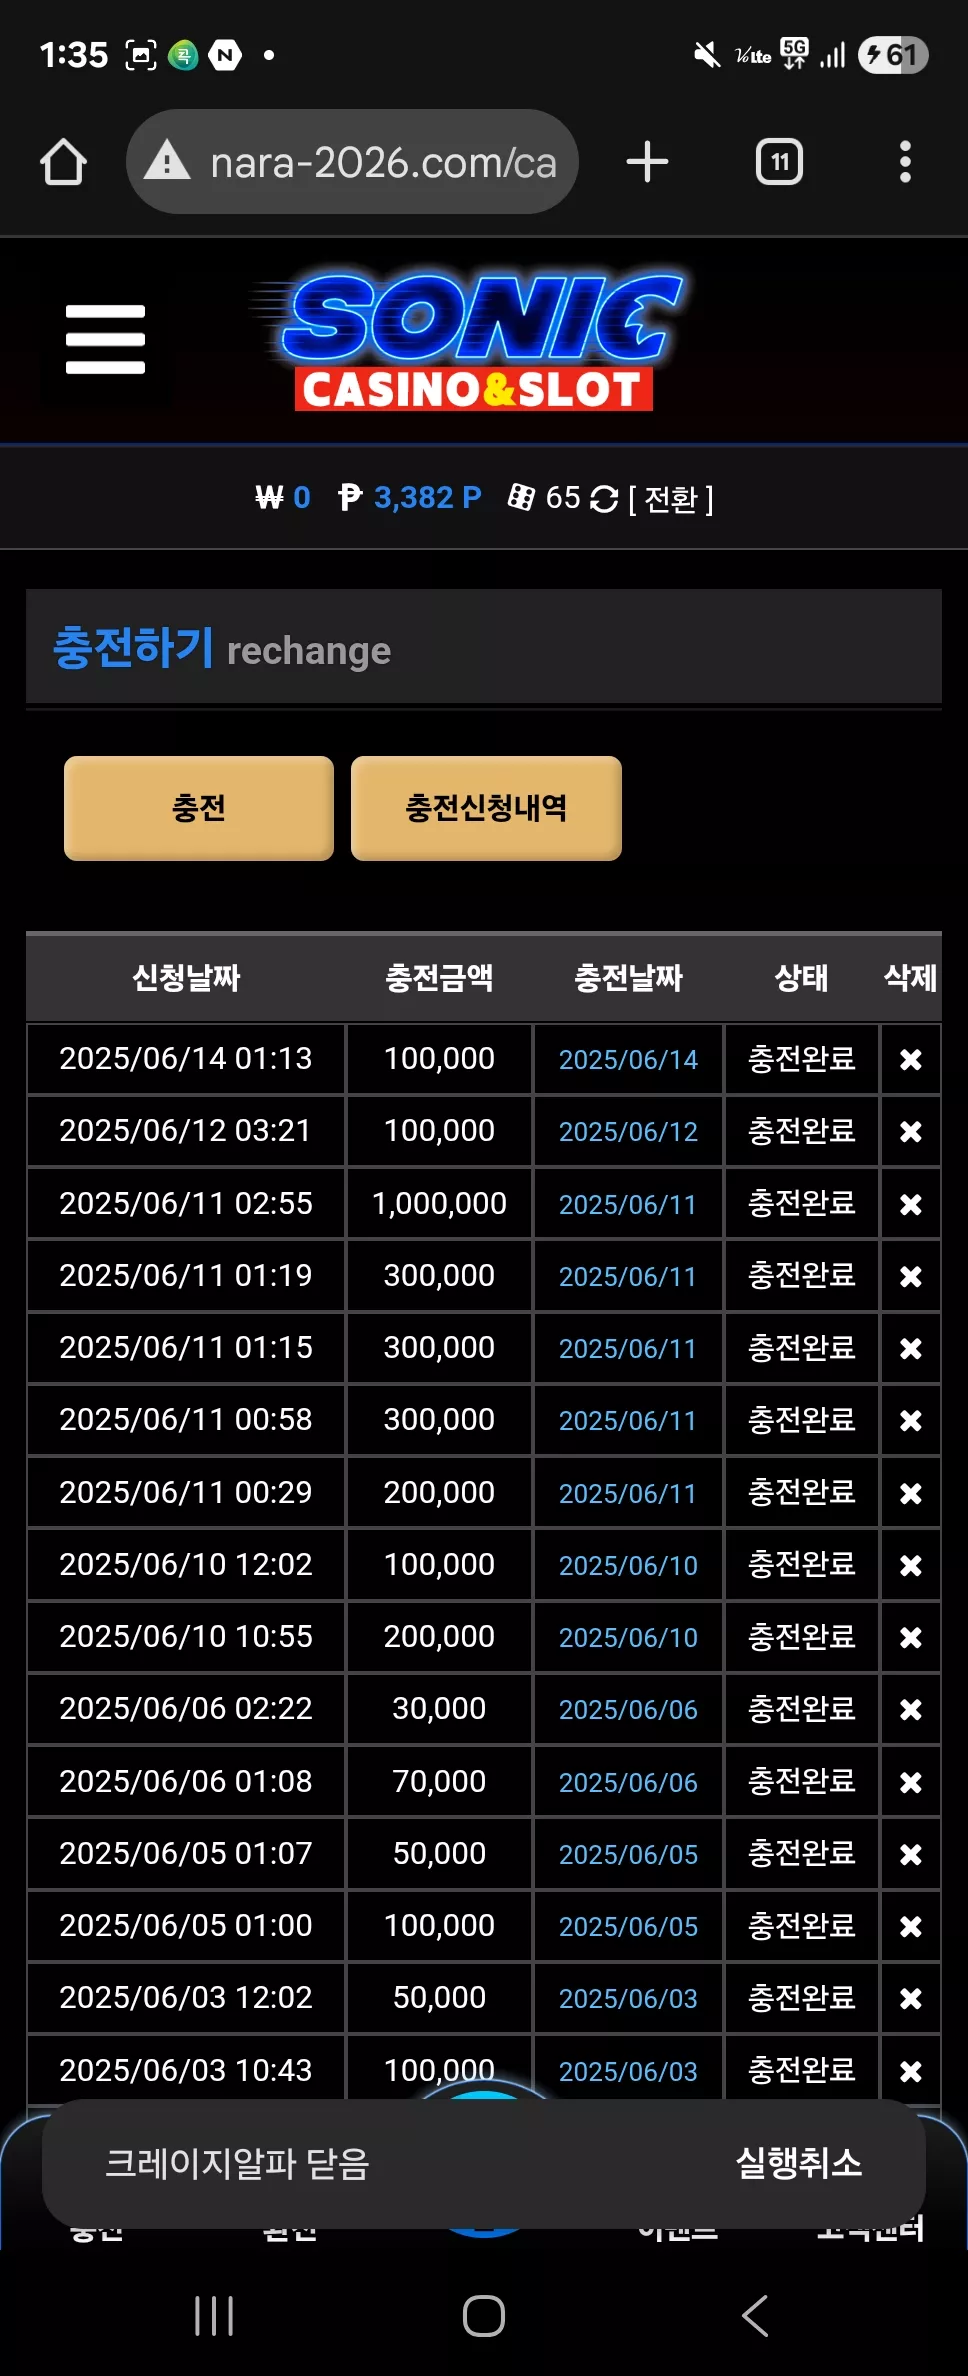968x2376 pixels.
Task: Remove the 2025/06/06 02:22 entry
Action: tap(910, 1709)
